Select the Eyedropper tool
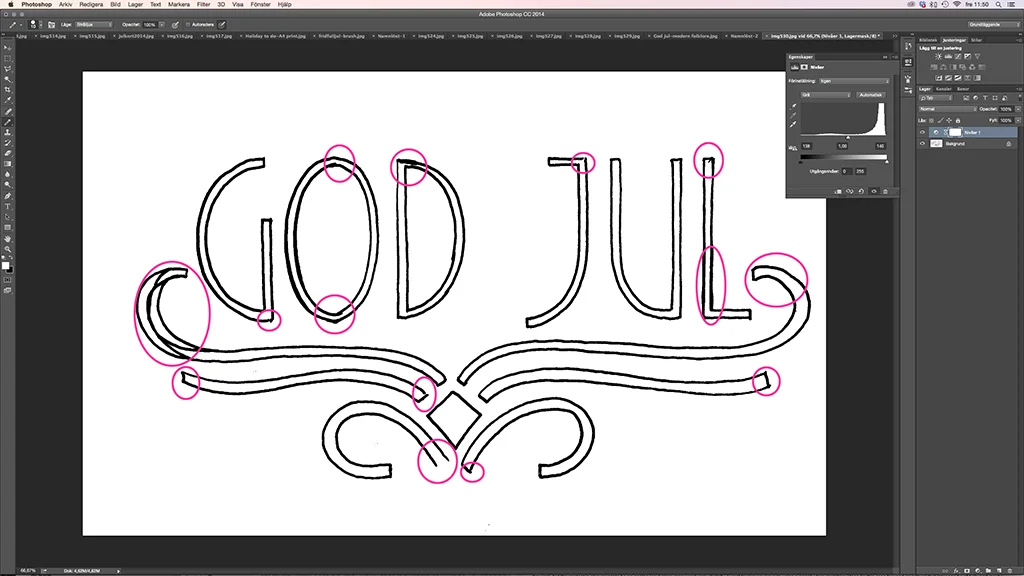This screenshot has height=576, width=1024. [8, 100]
